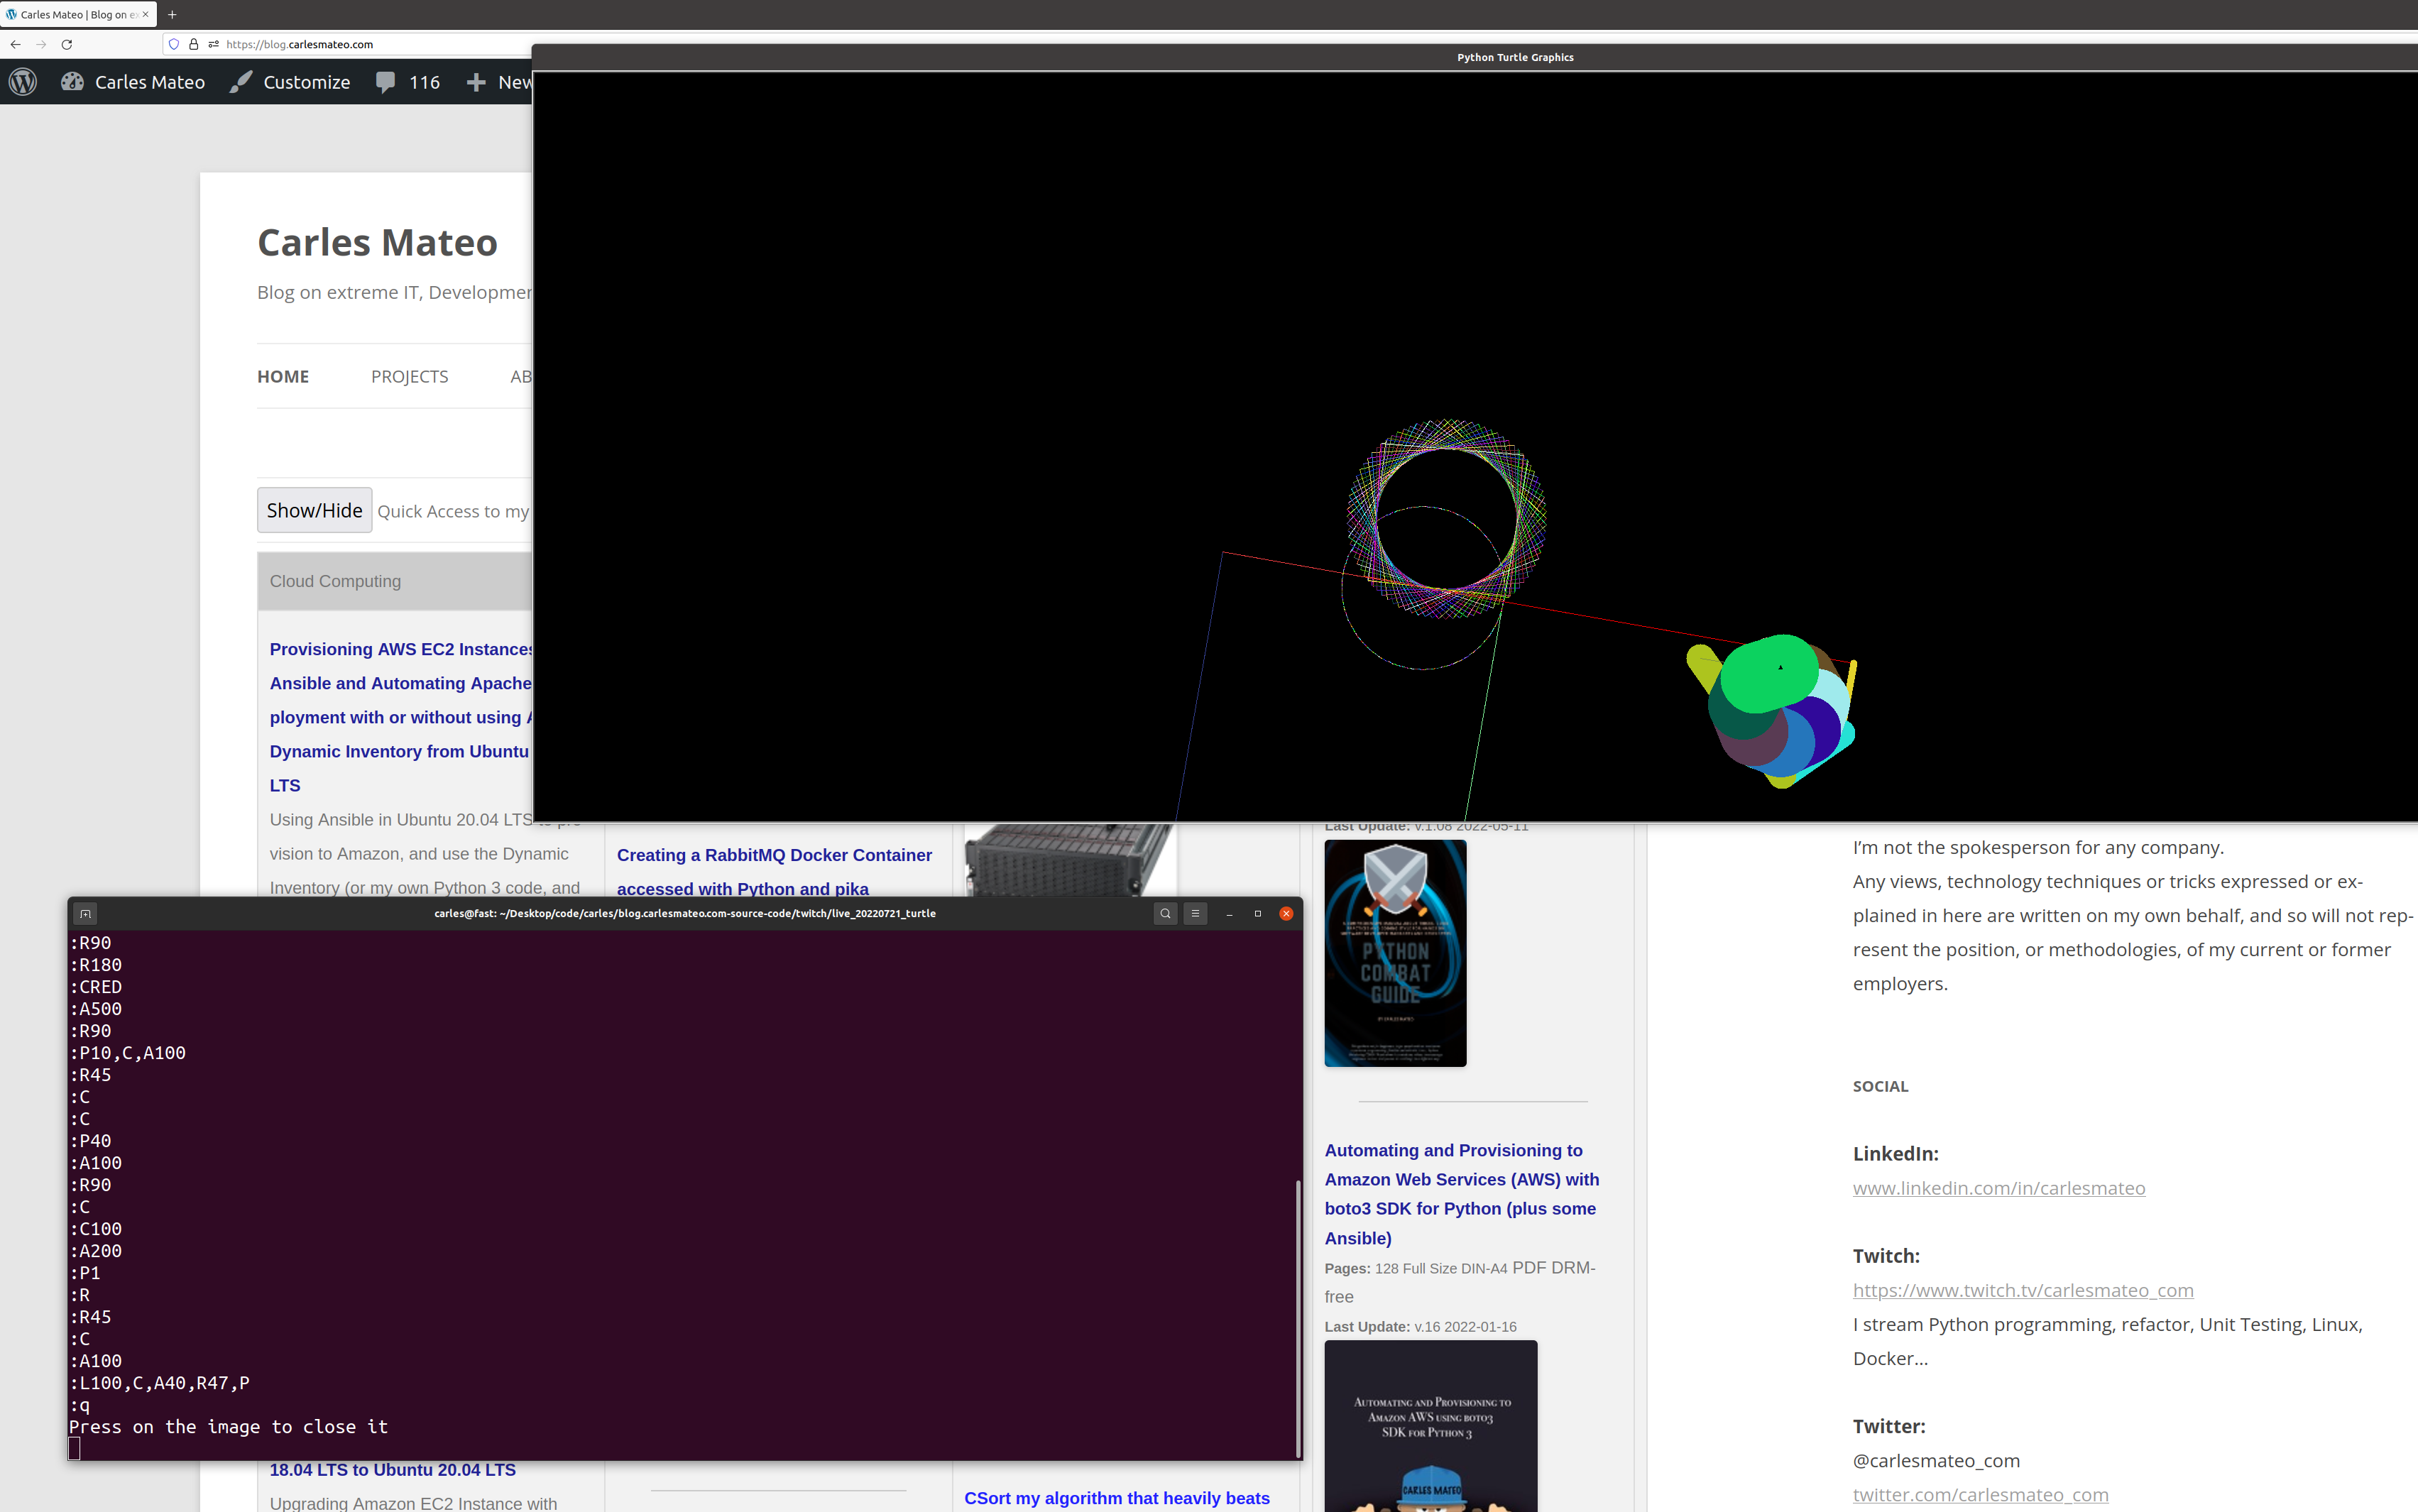Viewport: 2418px width, 1512px height.
Task: Minimize the terminal window
Action: (1229, 913)
